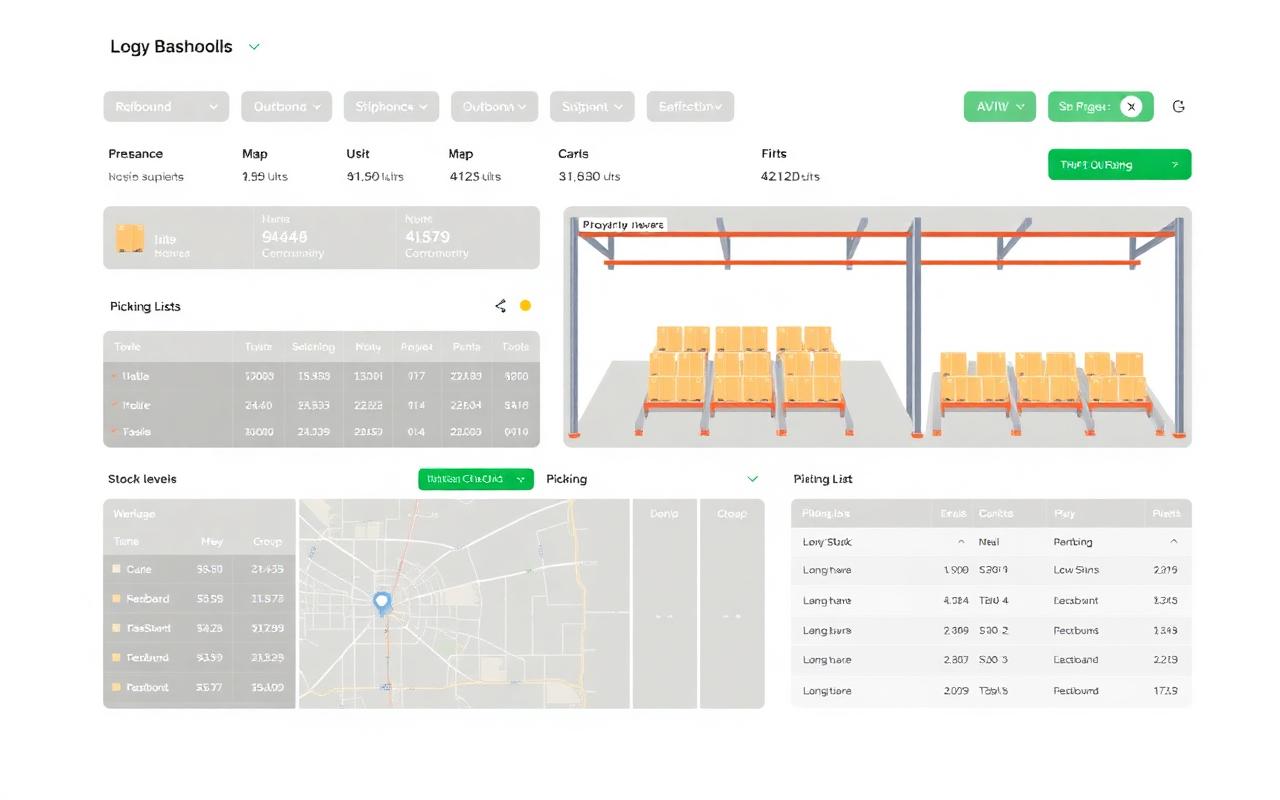Click the FasStartl row in Stock levels
The height and width of the screenshot is (800, 1280).
click(x=199, y=629)
